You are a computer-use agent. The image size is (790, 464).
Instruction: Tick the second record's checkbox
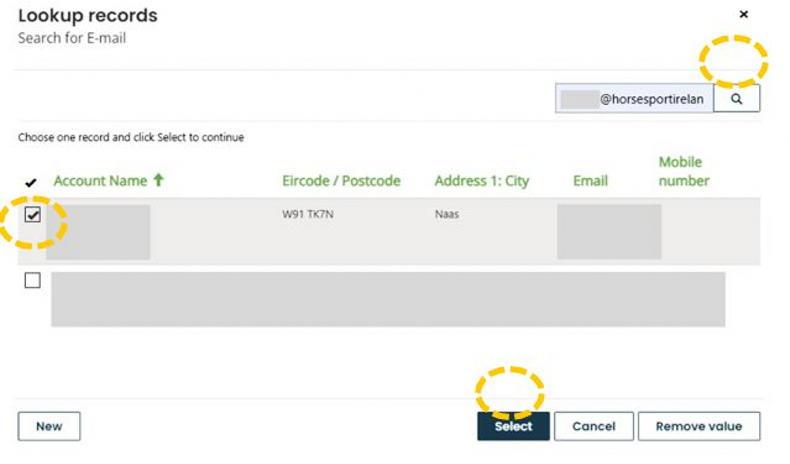[x=32, y=281]
